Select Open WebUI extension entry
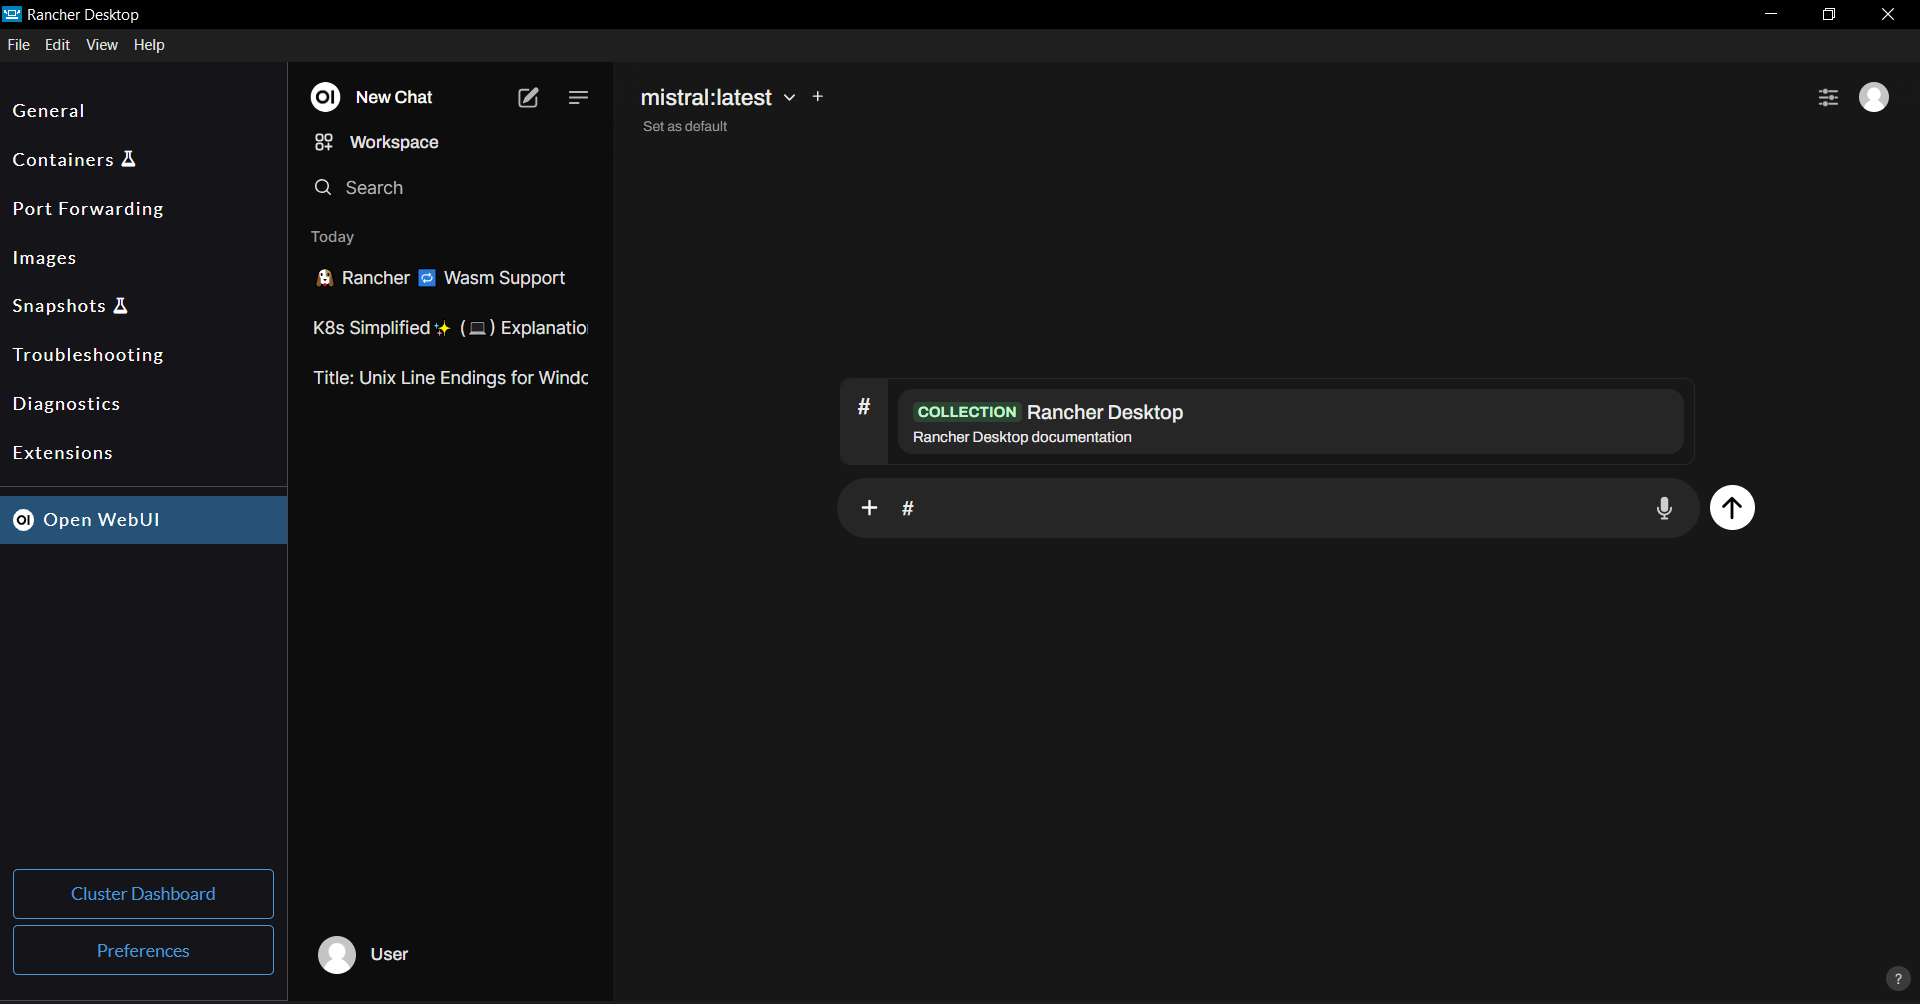 [x=143, y=520]
